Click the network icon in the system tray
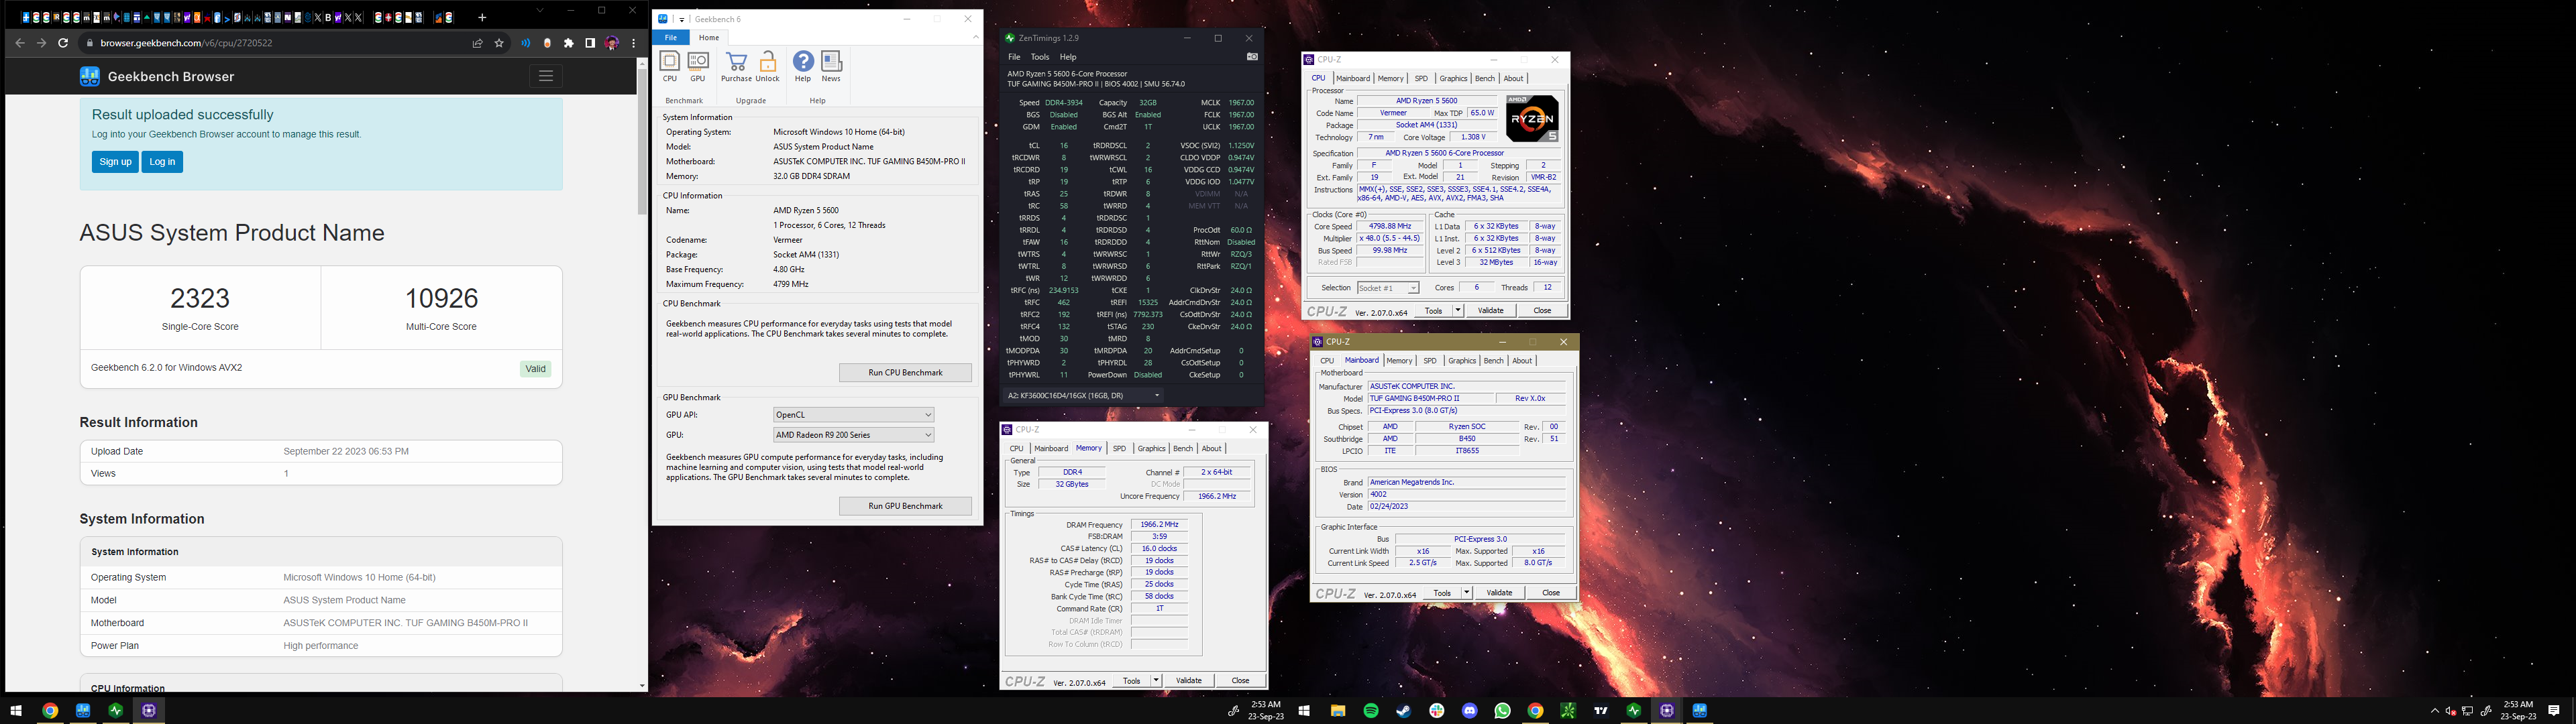Image resolution: width=2576 pixels, height=724 pixels. tap(2467, 711)
